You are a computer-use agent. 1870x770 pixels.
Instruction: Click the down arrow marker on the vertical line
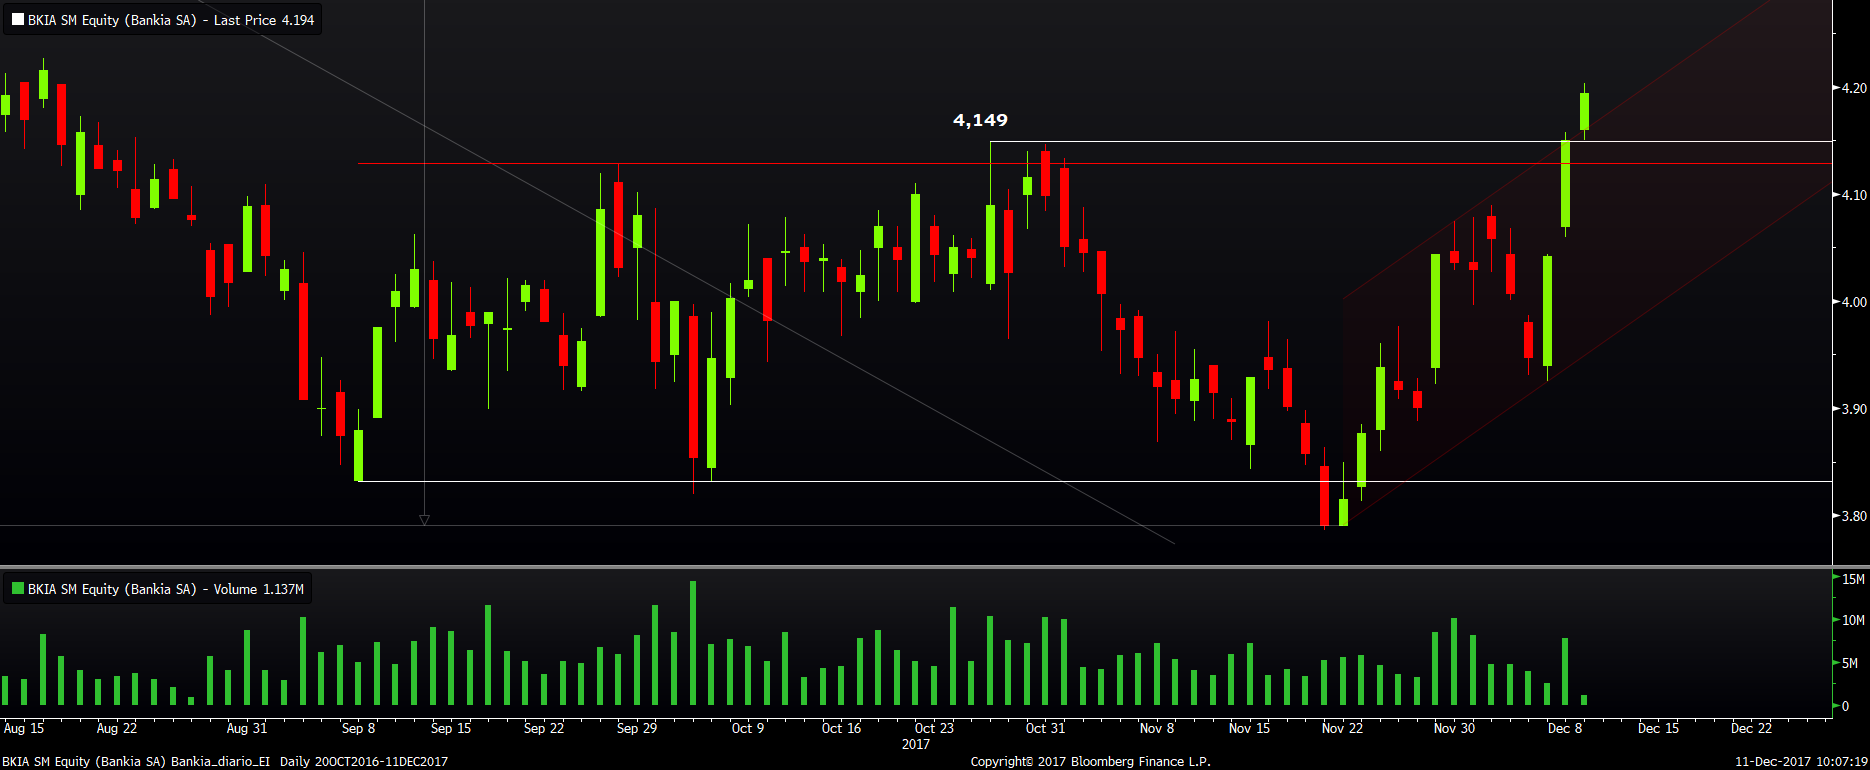(424, 520)
